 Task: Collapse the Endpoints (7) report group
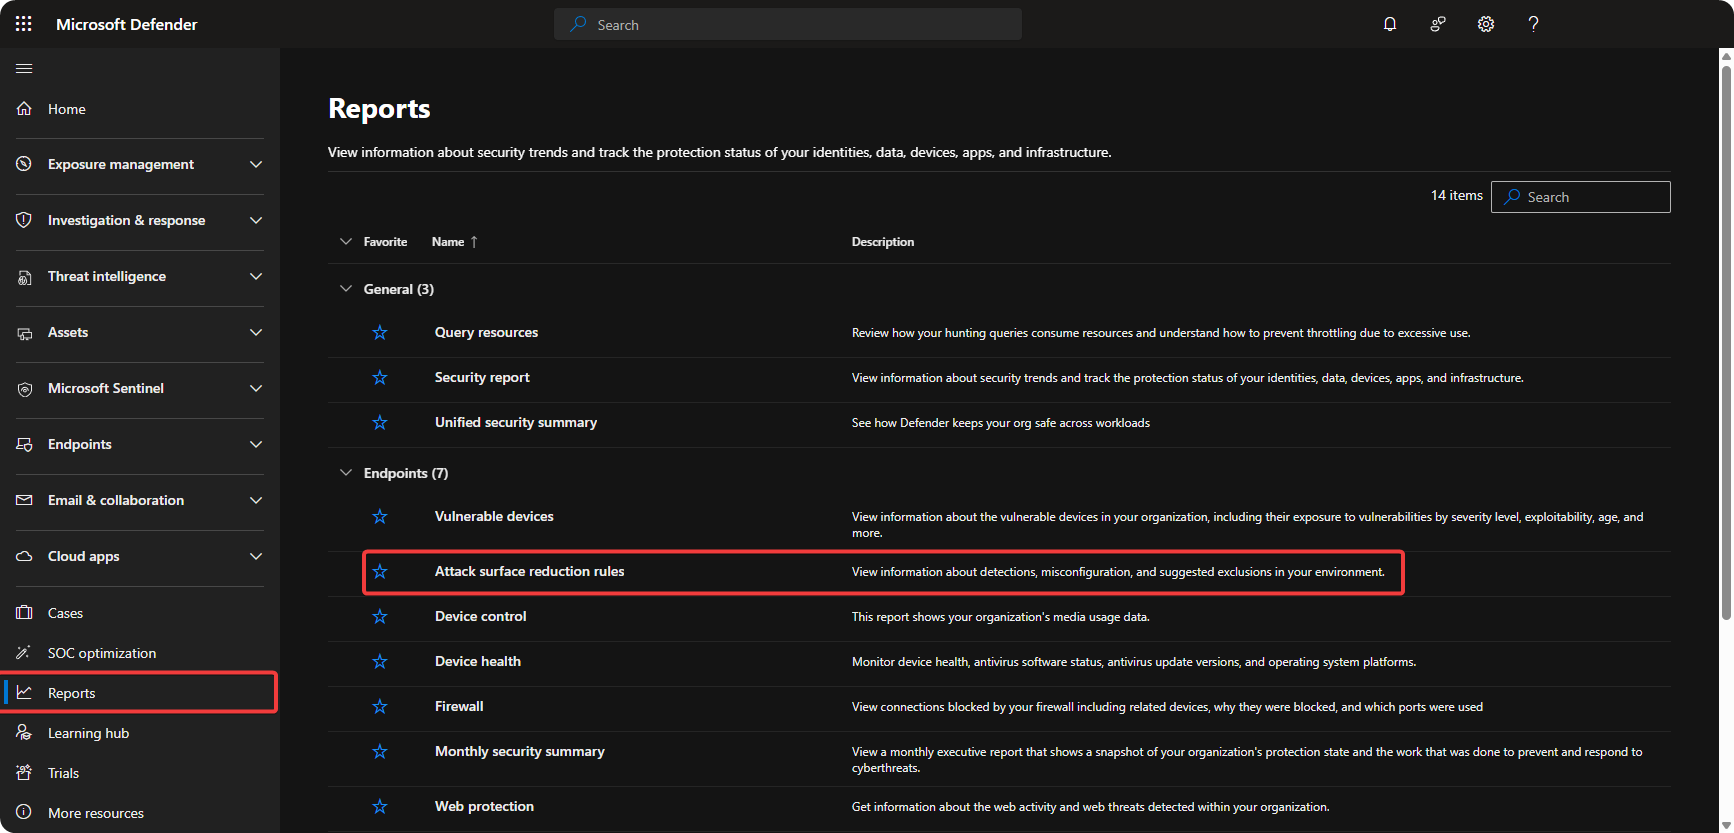pos(346,473)
